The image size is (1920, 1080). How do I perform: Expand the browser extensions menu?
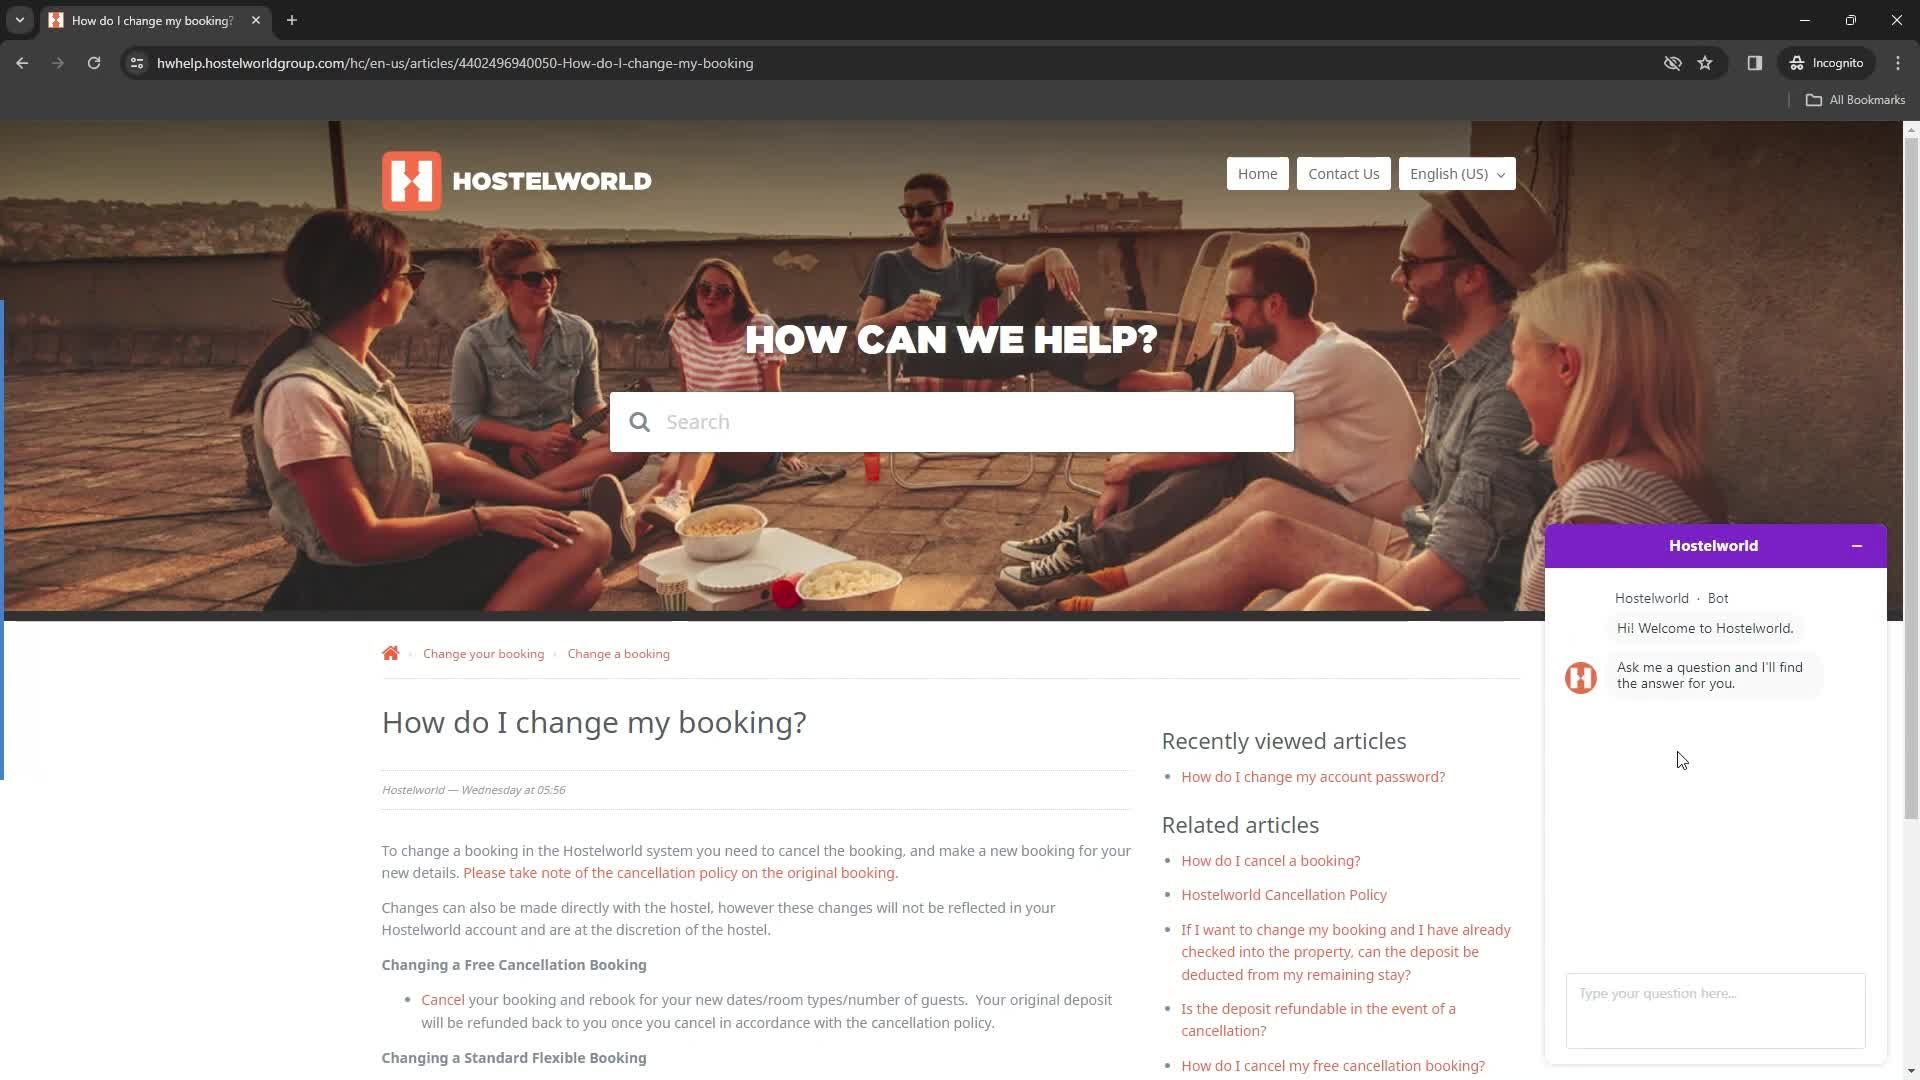point(1755,62)
